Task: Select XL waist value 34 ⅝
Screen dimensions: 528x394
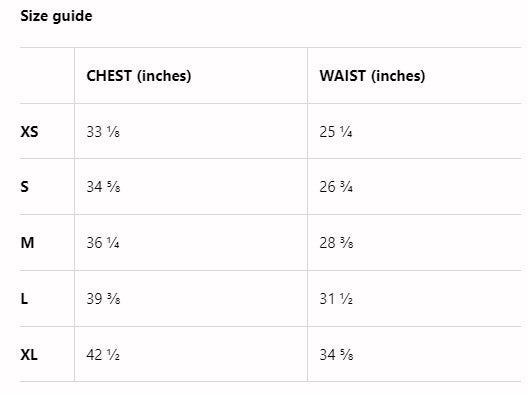Action: pos(336,355)
